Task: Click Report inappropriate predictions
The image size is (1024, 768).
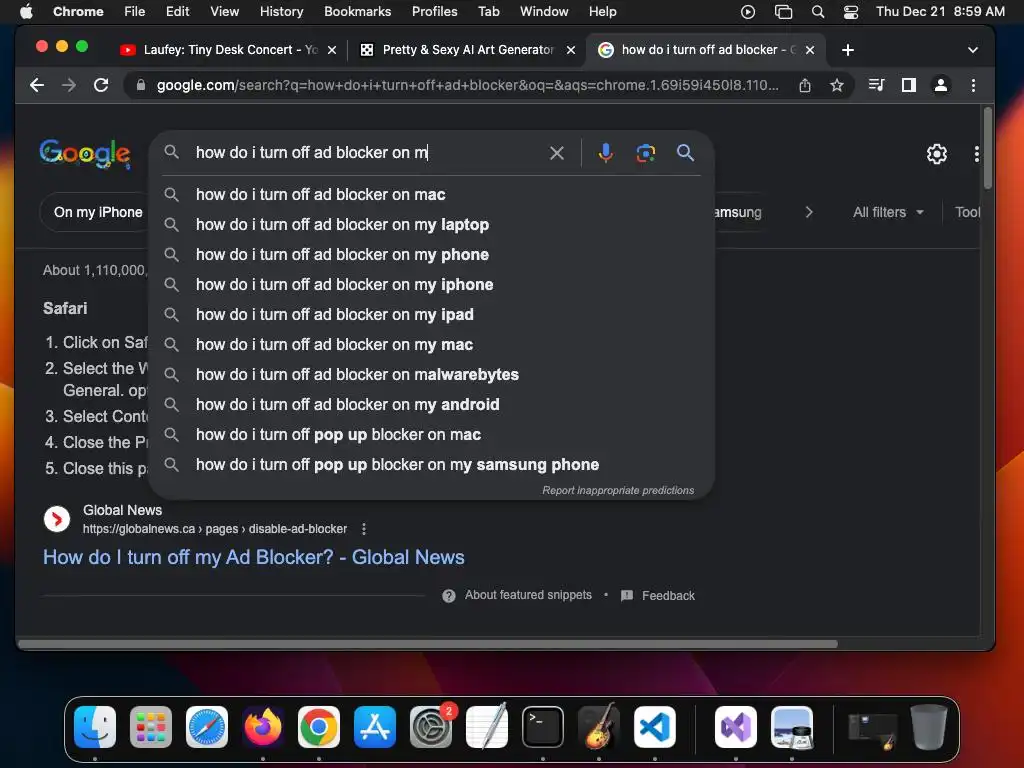Action: coord(618,490)
